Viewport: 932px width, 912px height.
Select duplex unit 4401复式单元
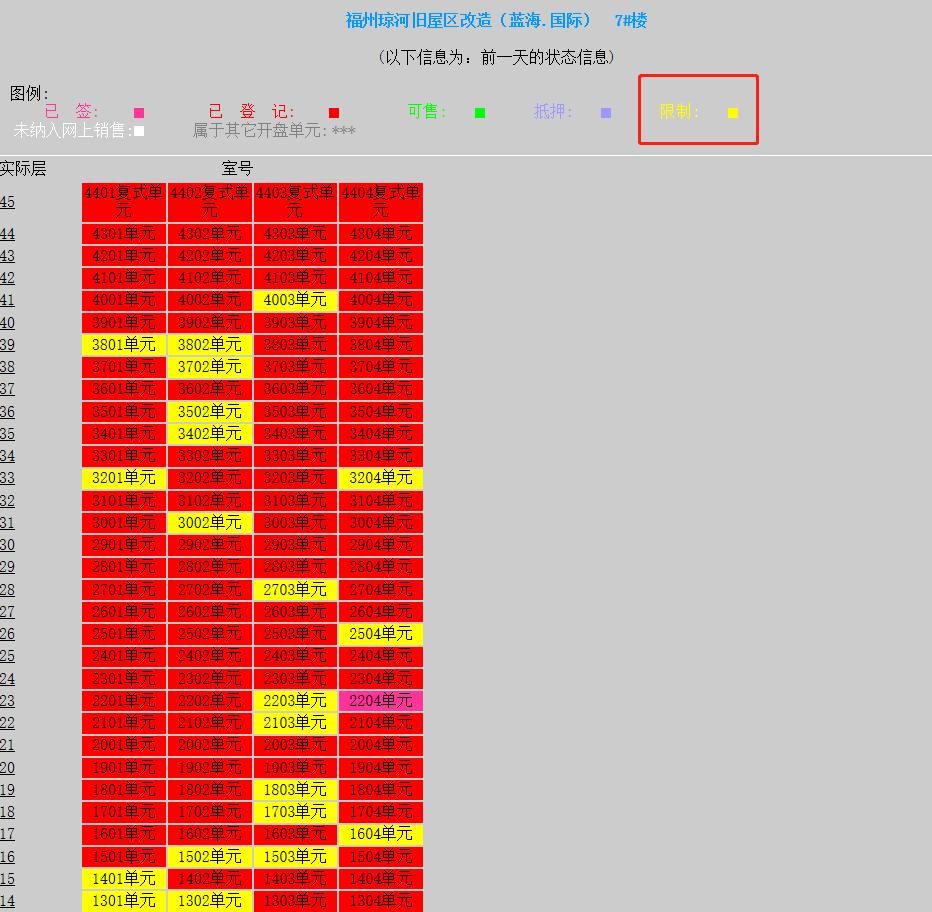tap(123, 201)
